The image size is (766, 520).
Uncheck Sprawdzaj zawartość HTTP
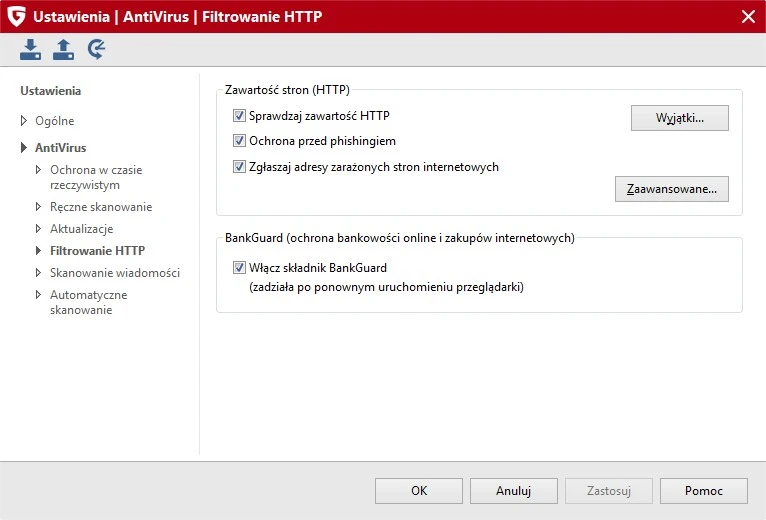(x=239, y=116)
